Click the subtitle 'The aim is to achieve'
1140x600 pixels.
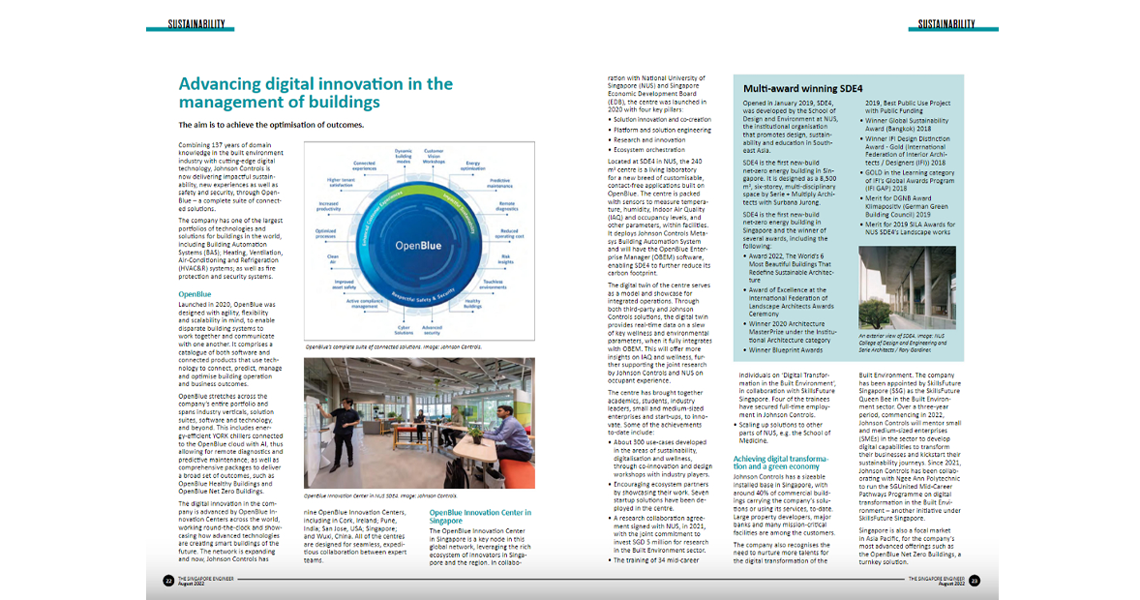(x=271, y=125)
